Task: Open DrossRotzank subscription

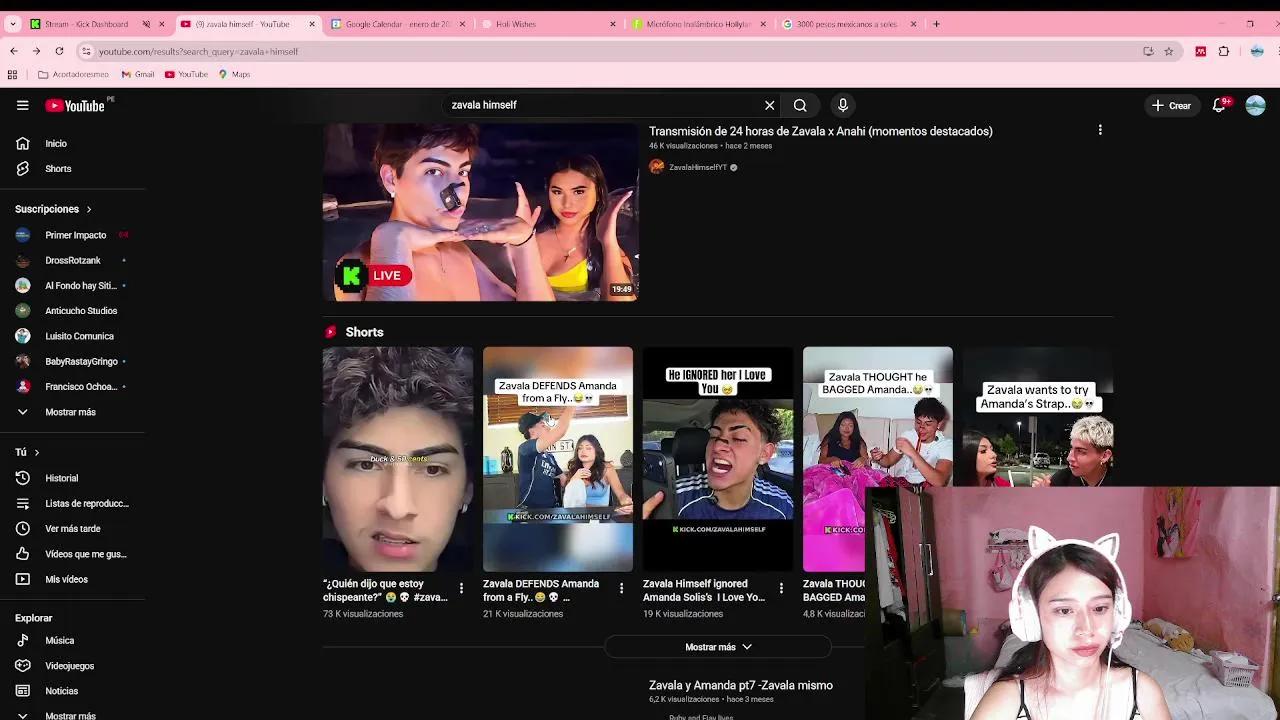Action: (x=72, y=260)
